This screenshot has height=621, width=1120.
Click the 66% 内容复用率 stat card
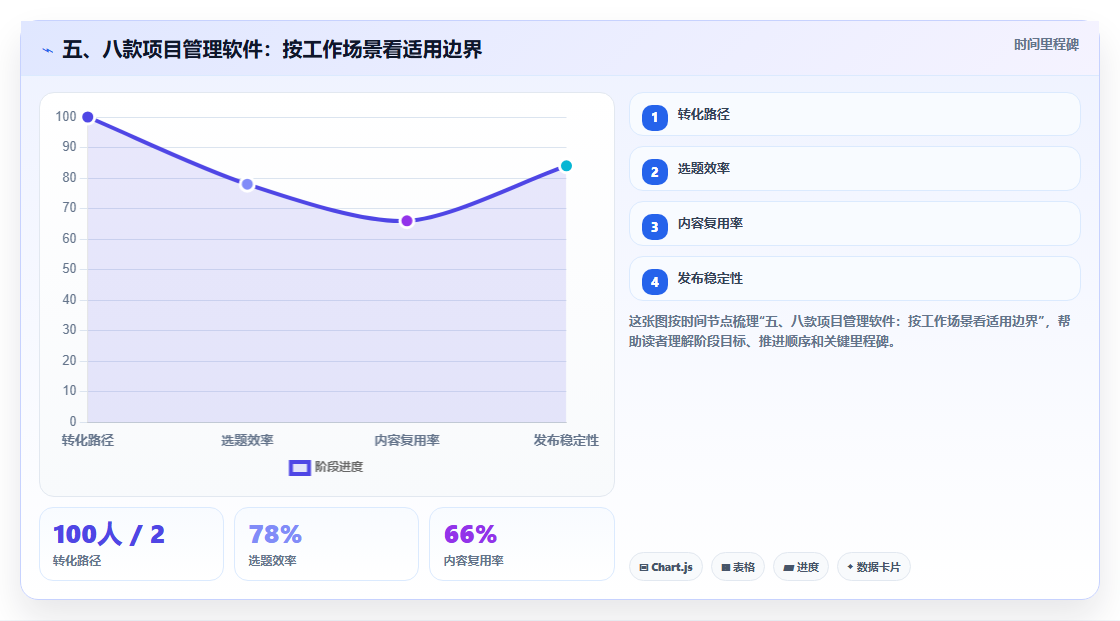click(x=521, y=545)
